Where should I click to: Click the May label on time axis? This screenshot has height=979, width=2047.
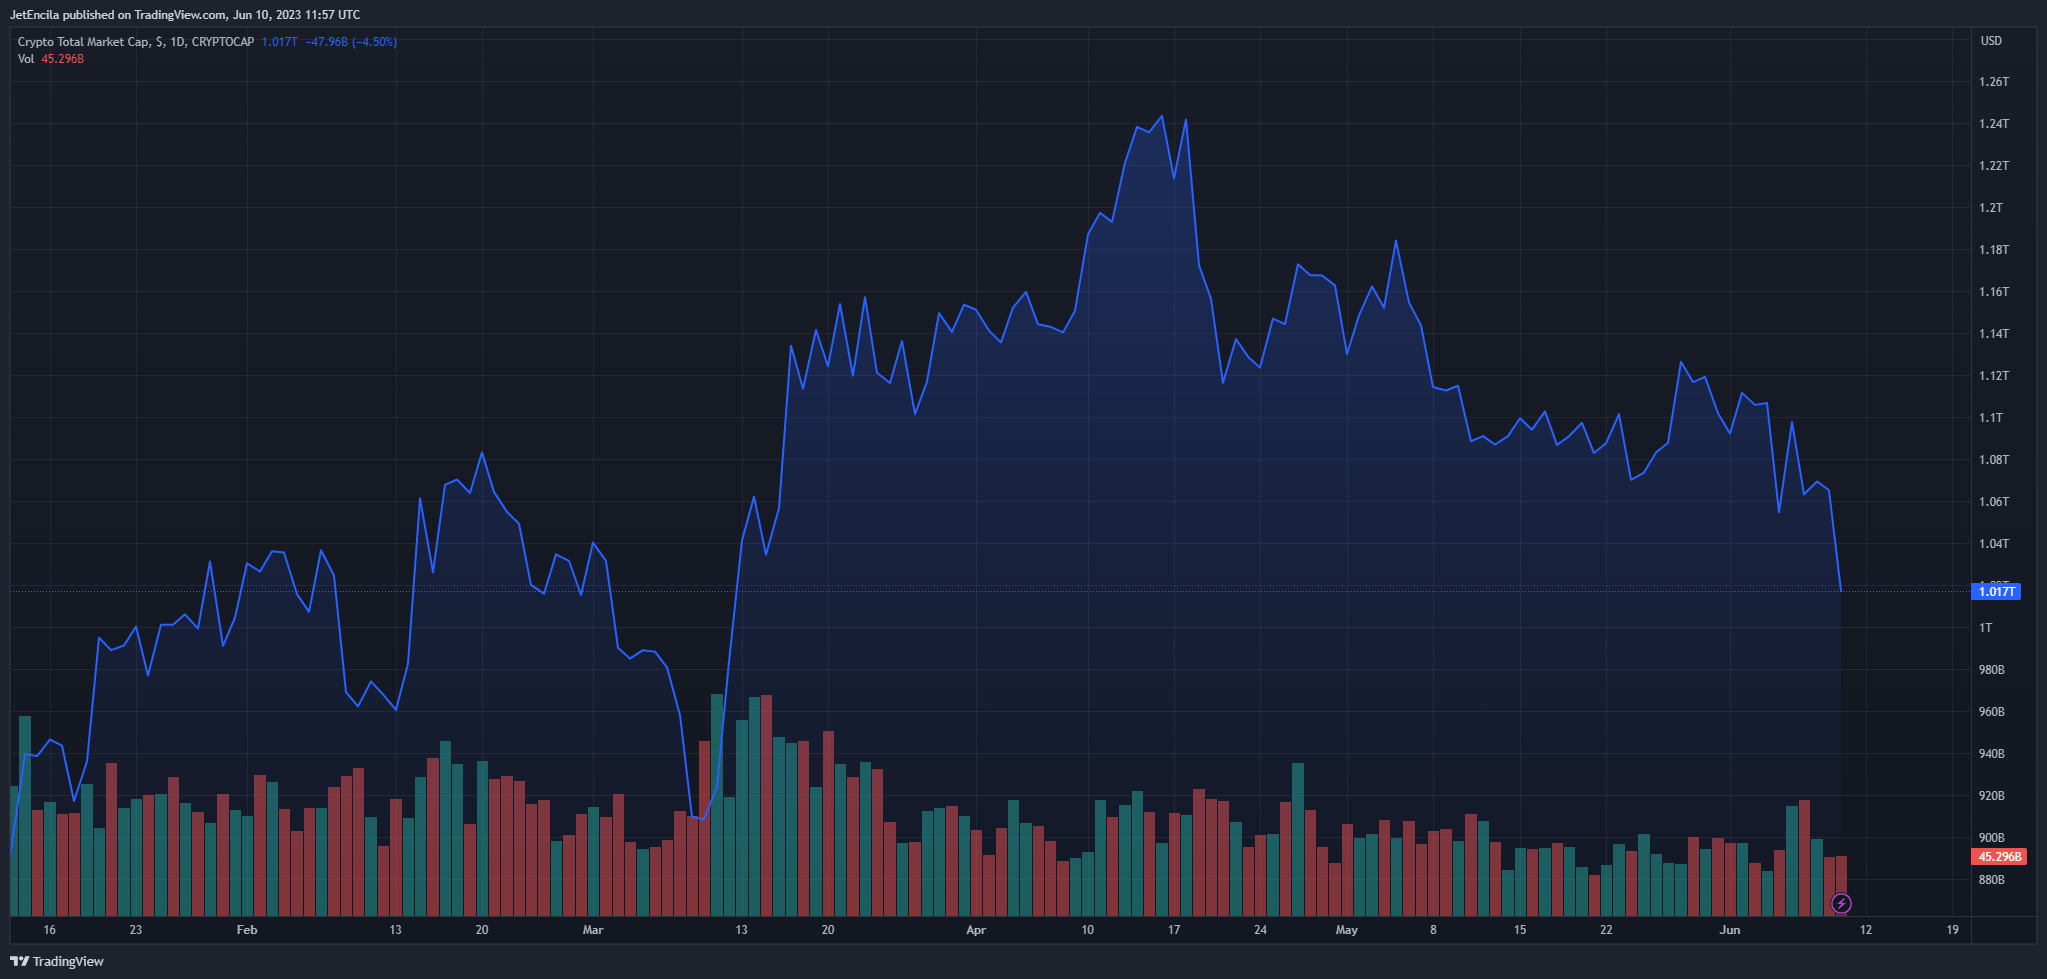pyautogui.click(x=1347, y=930)
